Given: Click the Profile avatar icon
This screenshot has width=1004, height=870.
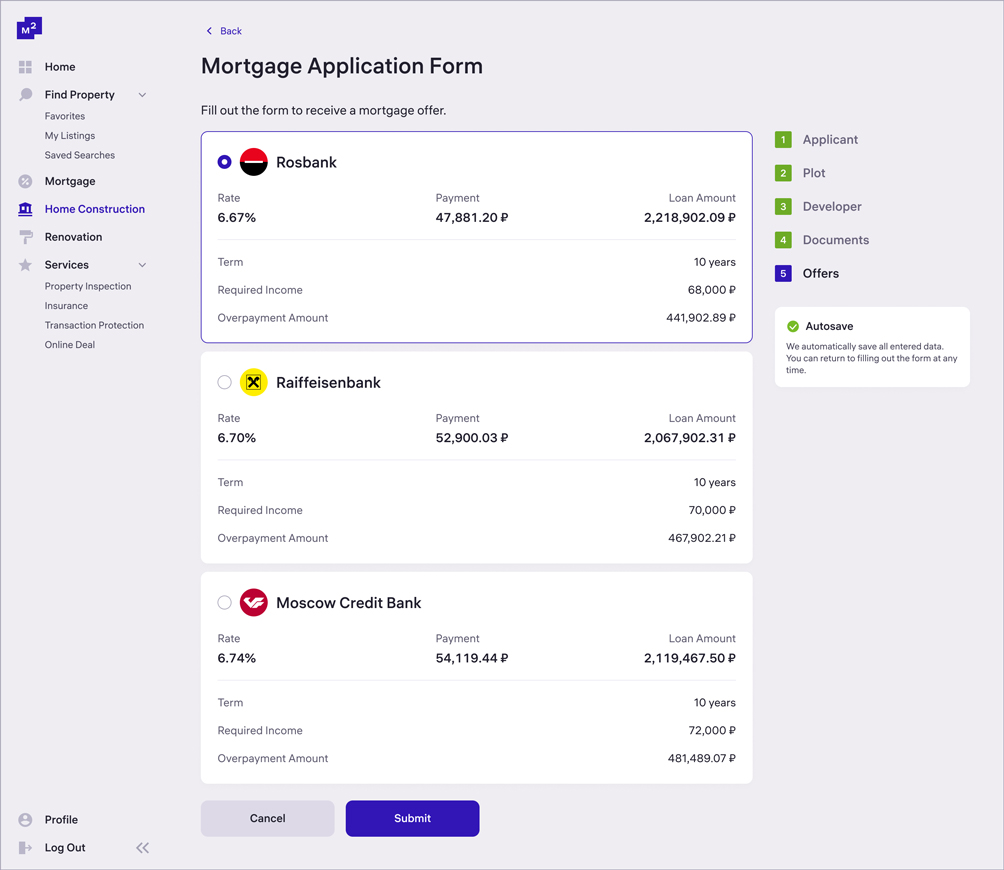Looking at the screenshot, I should (x=26, y=820).
